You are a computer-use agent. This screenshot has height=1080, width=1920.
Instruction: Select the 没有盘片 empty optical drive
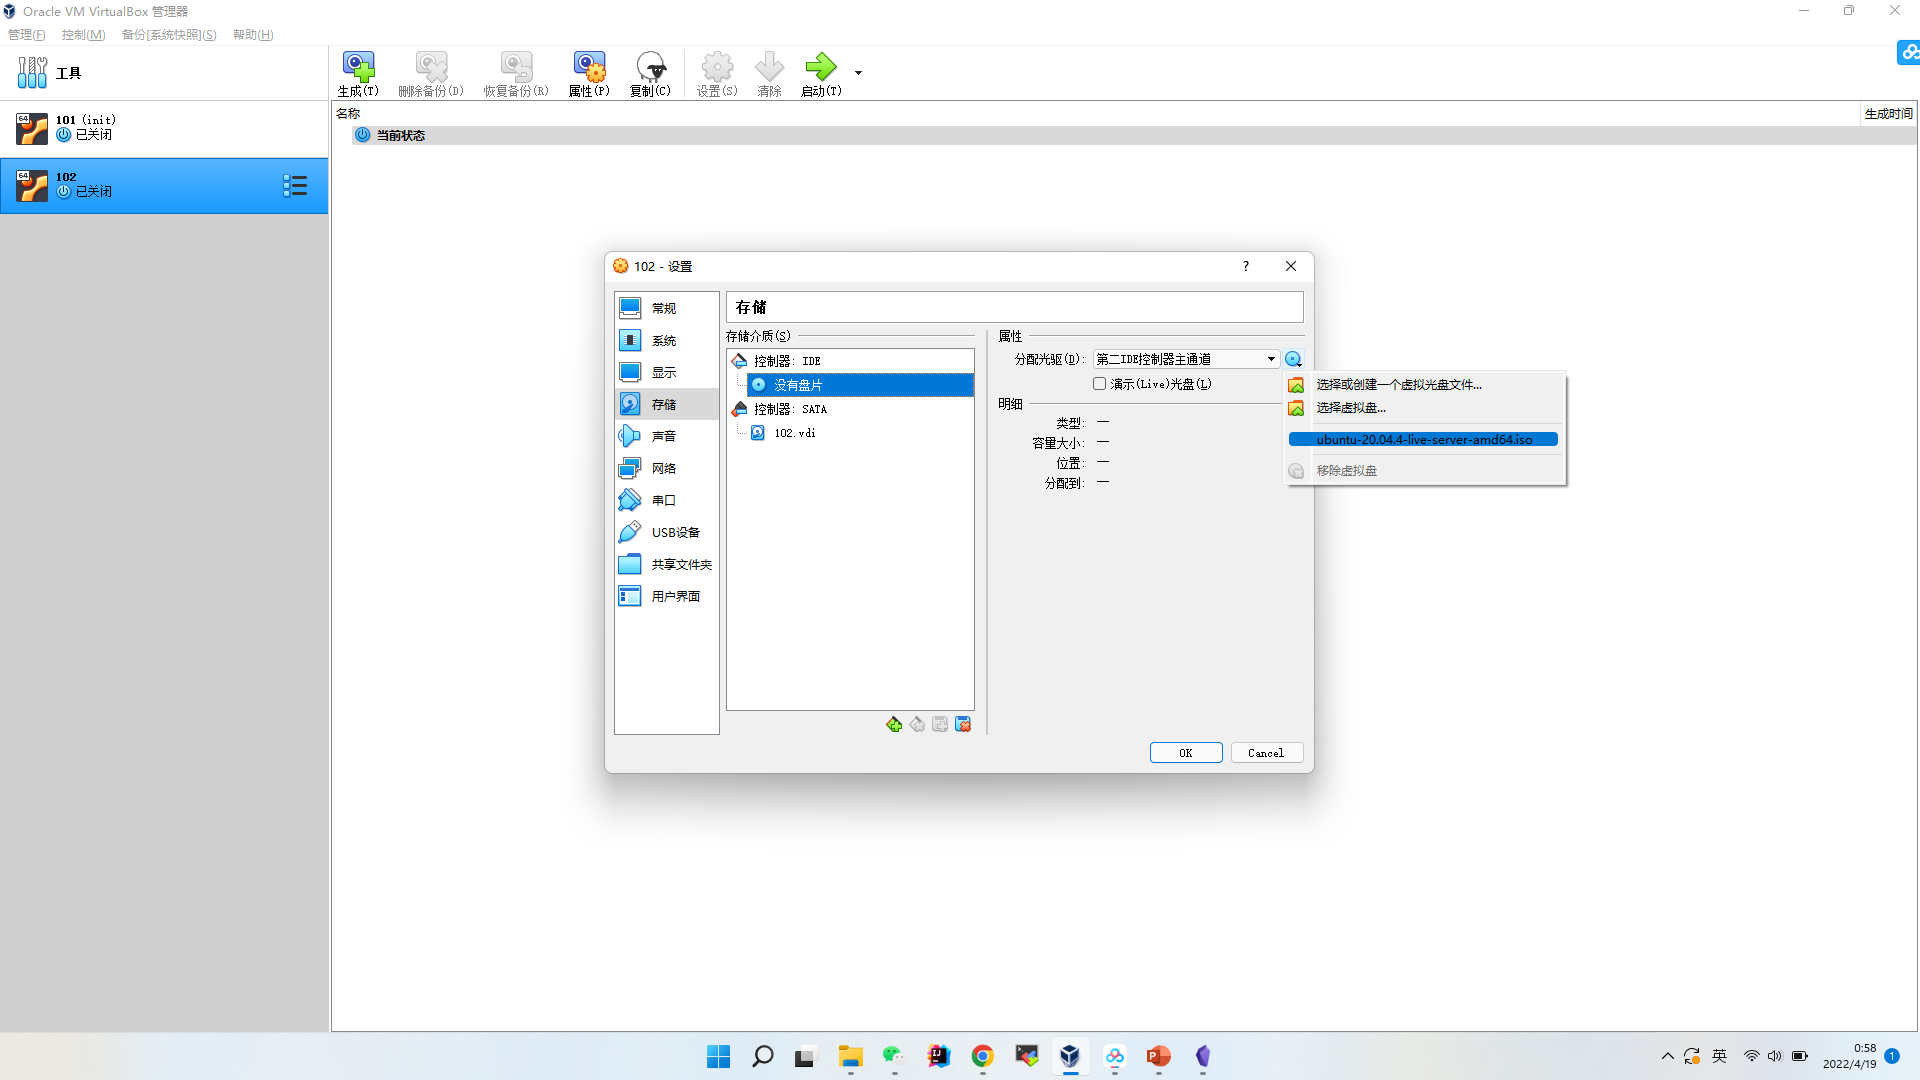[860, 385]
